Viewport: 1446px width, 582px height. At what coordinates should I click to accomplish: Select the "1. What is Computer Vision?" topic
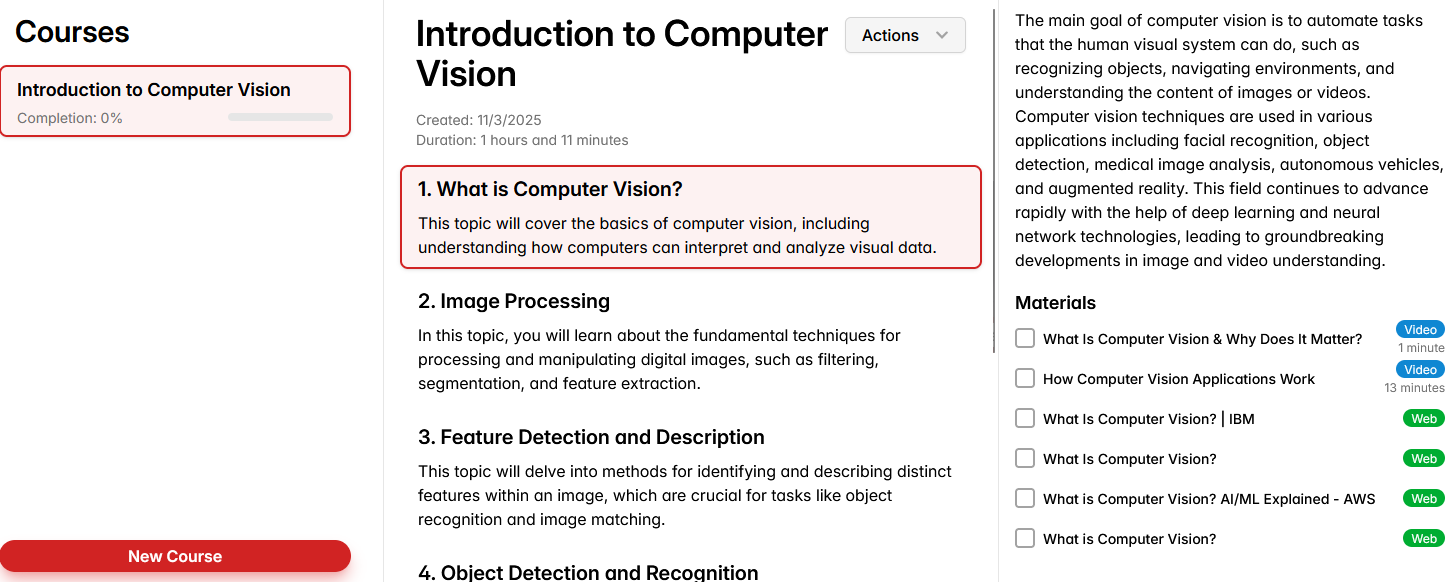(690, 217)
